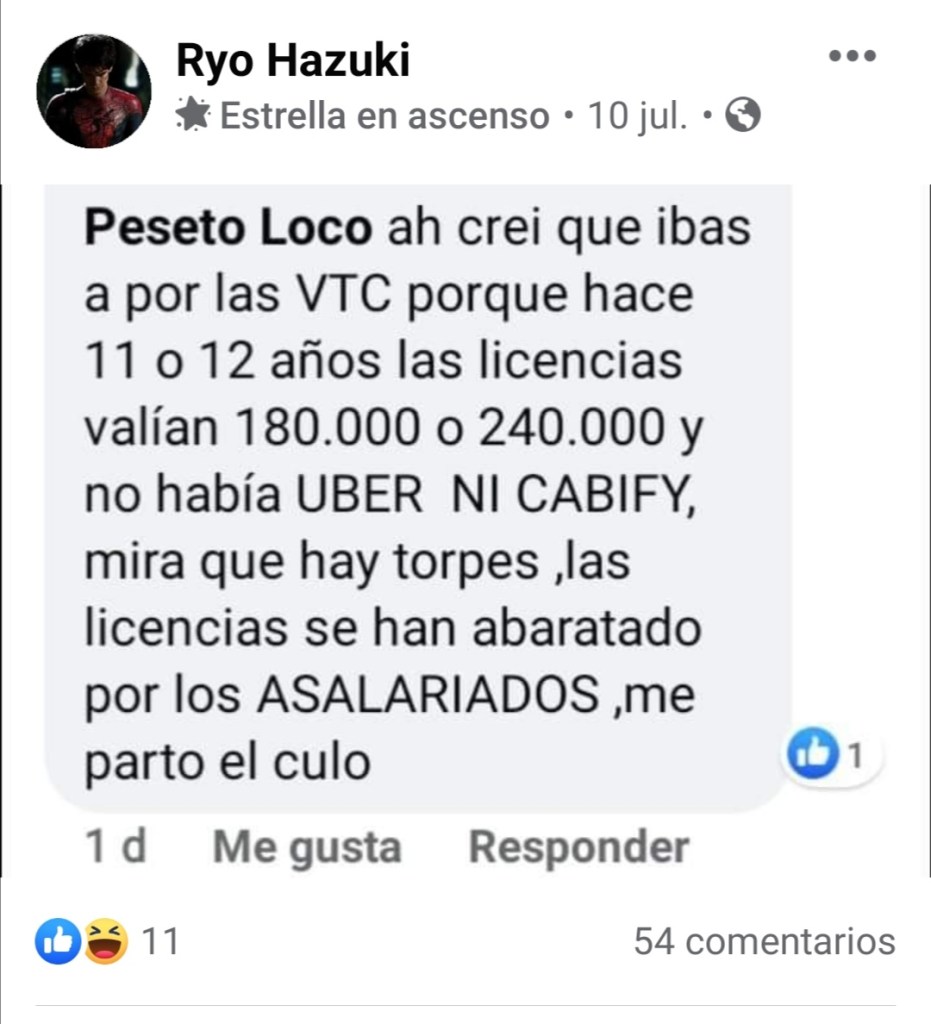Image resolution: width=931 pixels, height=1024 pixels.
Task: Open Ryo Hazuki's profile name link
Action: tap(293, 60)
